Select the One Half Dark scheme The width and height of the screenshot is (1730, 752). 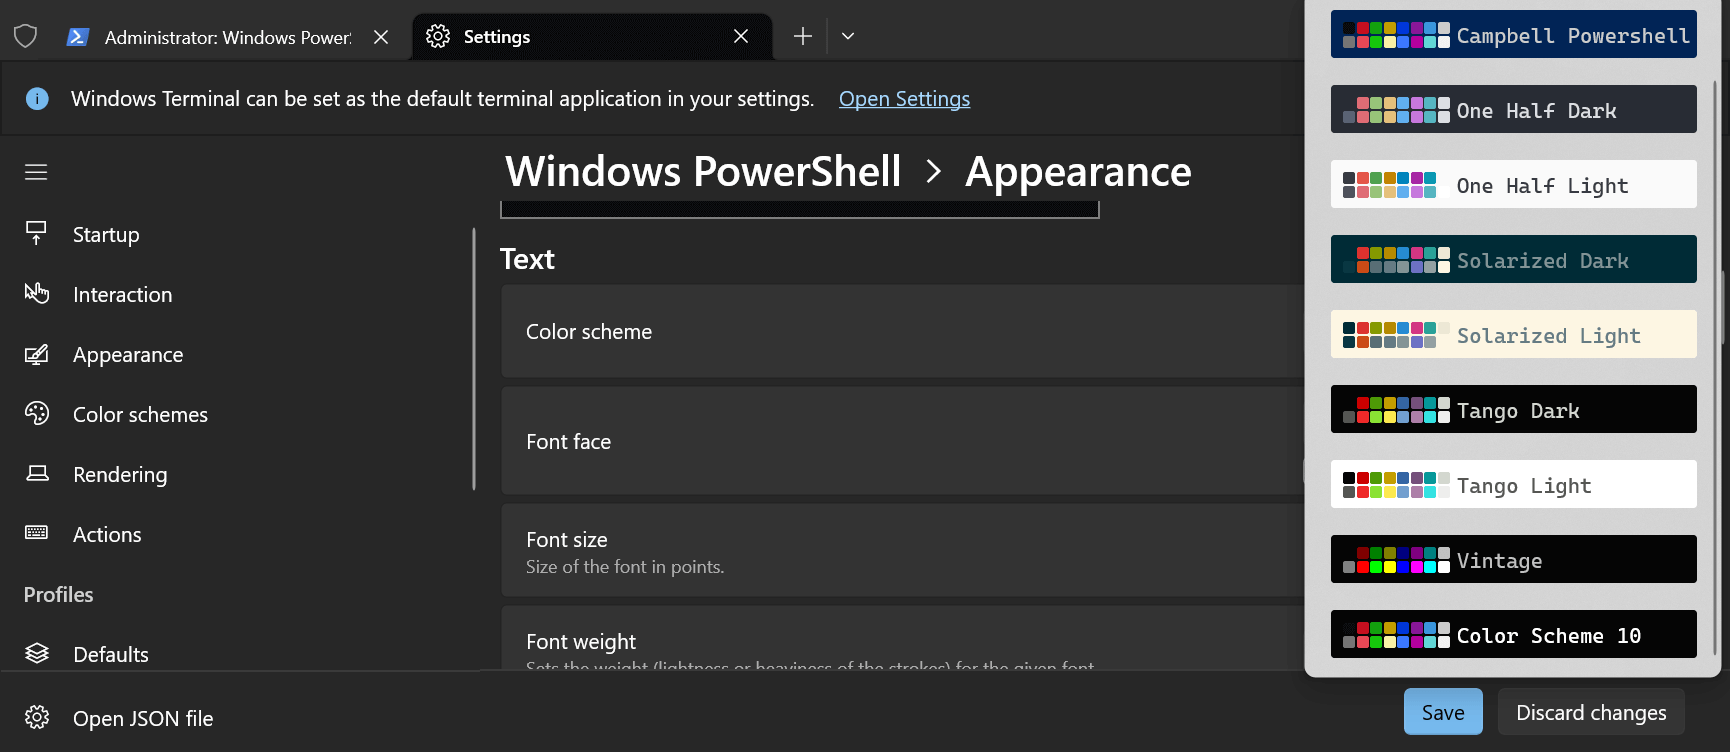coord(1513,109)
